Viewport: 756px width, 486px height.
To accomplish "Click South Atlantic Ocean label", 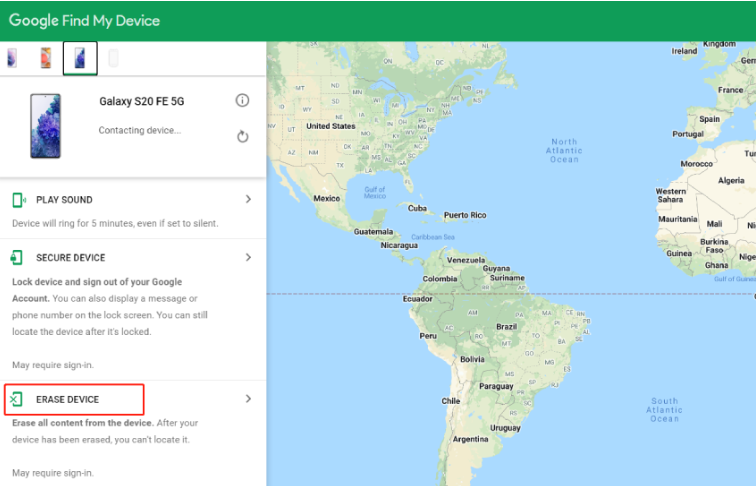I will click(664, 410).
